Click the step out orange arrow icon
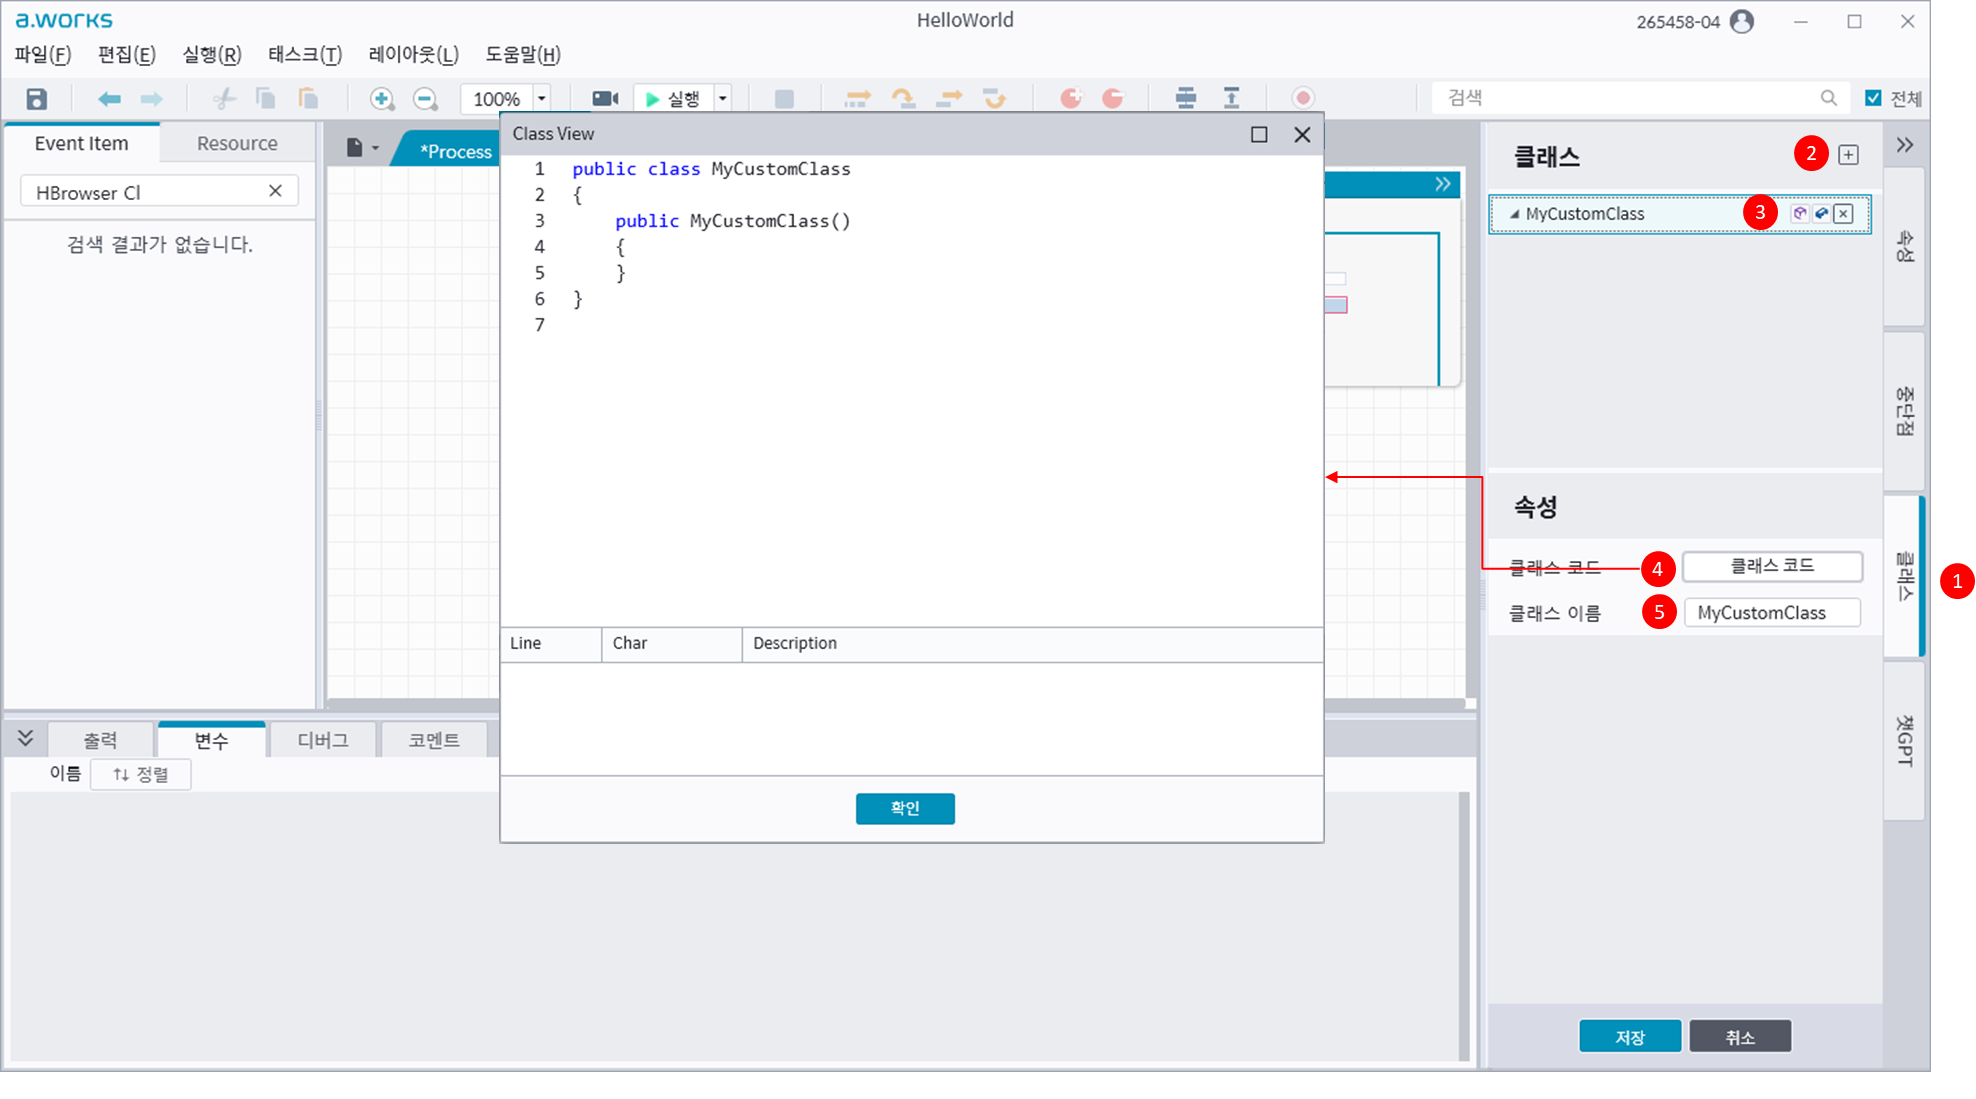 click(949, 98)
